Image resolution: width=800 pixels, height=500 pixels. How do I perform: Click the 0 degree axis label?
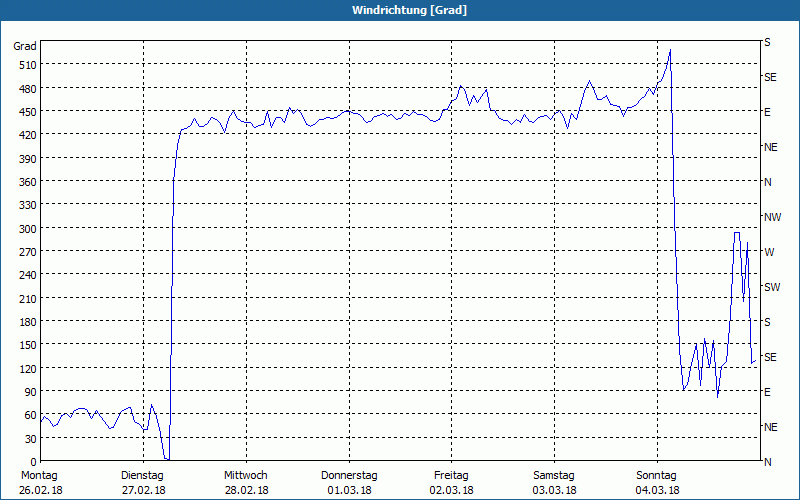coord(34,462)
